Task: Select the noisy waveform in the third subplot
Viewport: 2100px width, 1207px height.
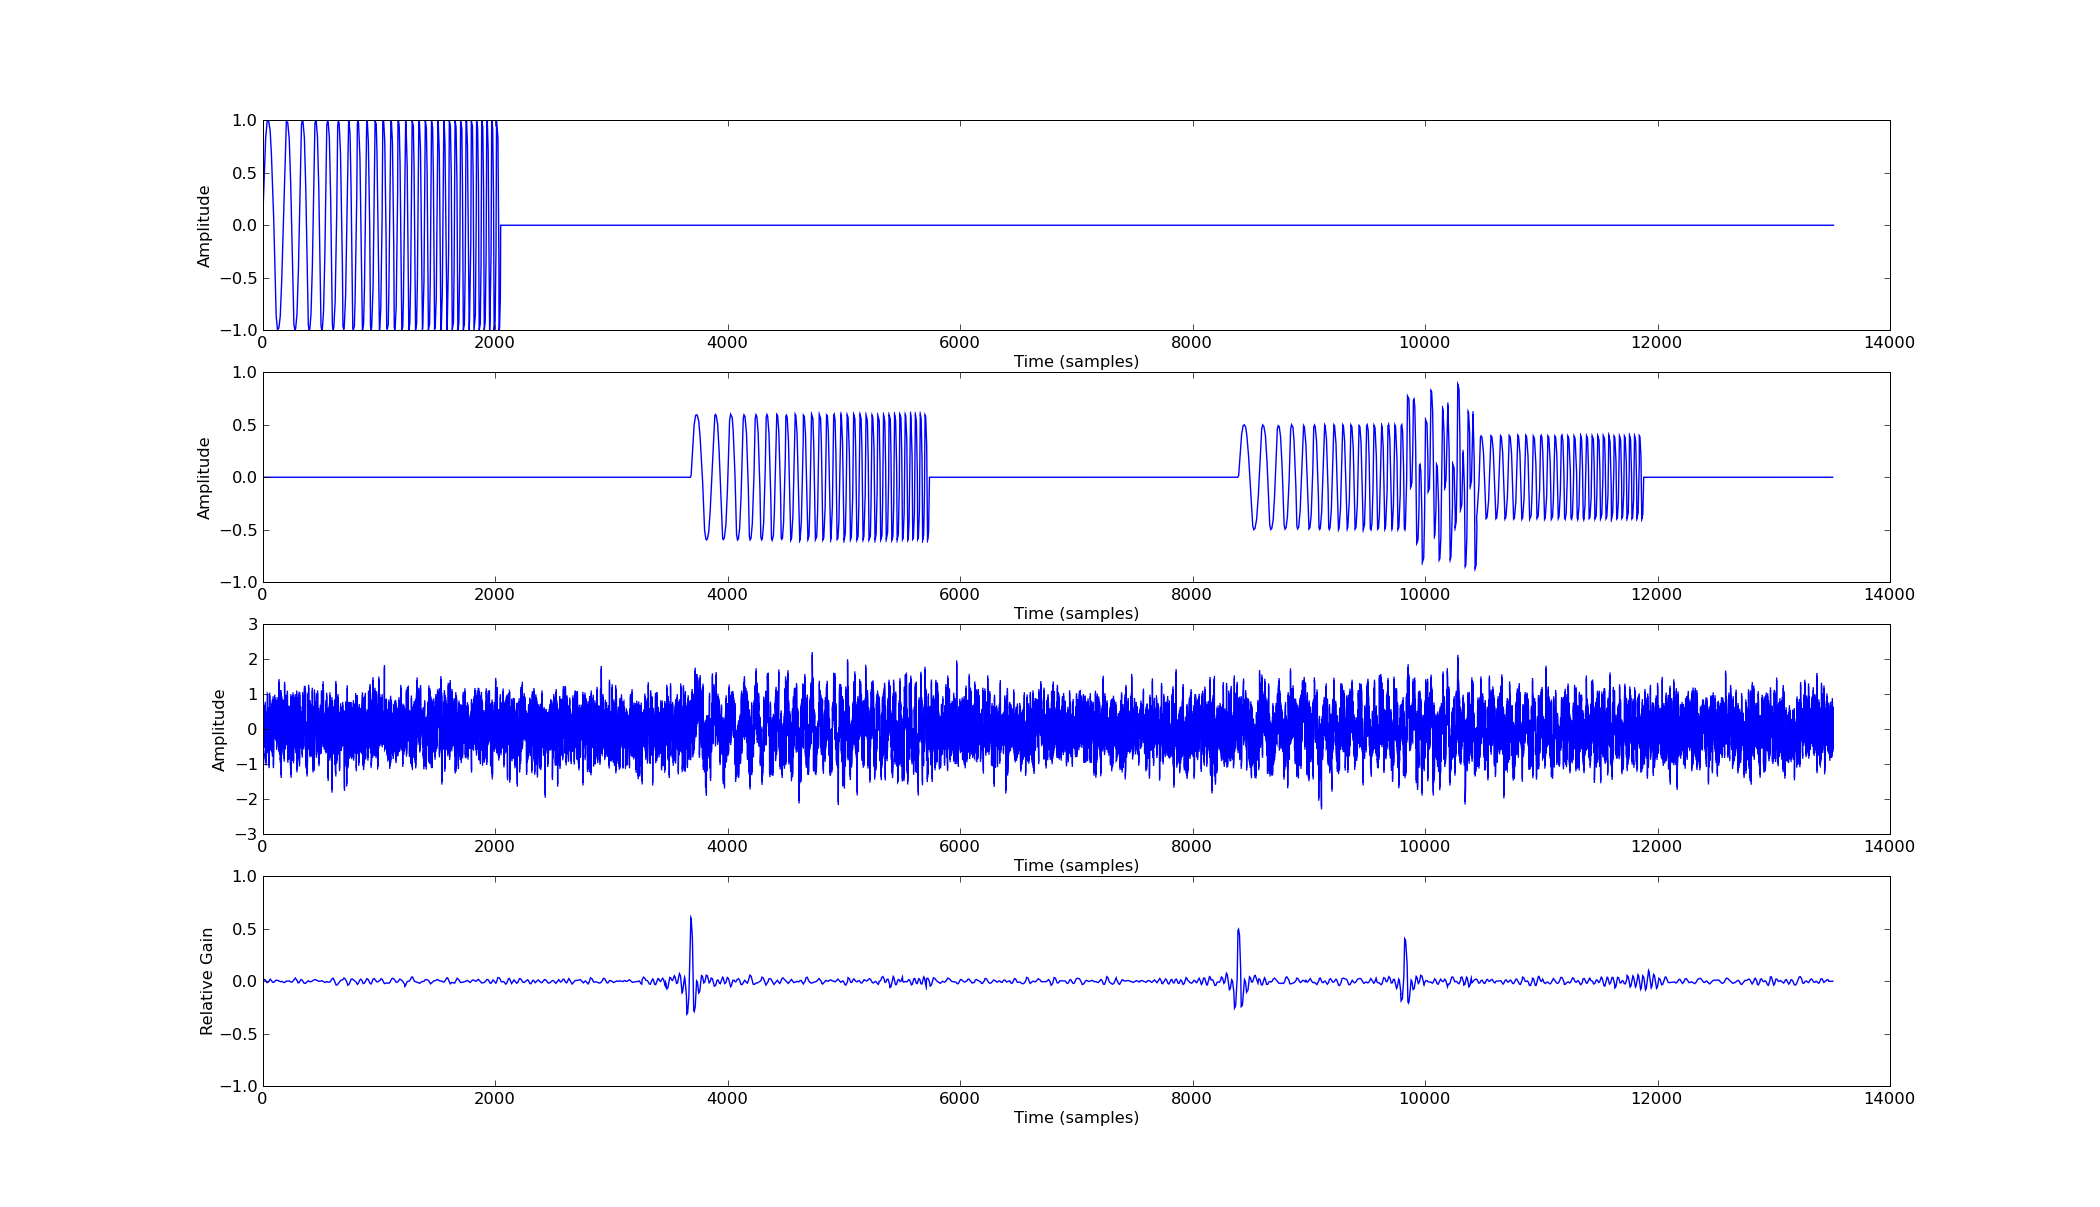Action: [1000, 729]
